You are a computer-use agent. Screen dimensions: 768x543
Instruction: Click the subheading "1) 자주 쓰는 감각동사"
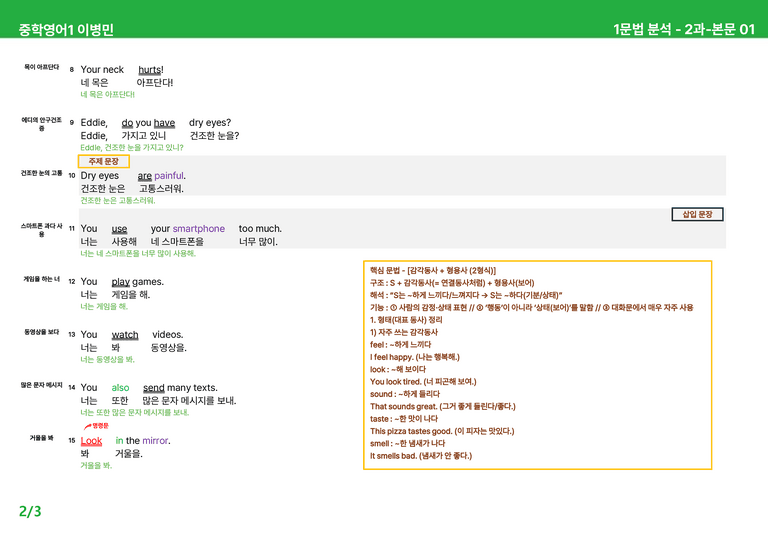tap(404, 332)
